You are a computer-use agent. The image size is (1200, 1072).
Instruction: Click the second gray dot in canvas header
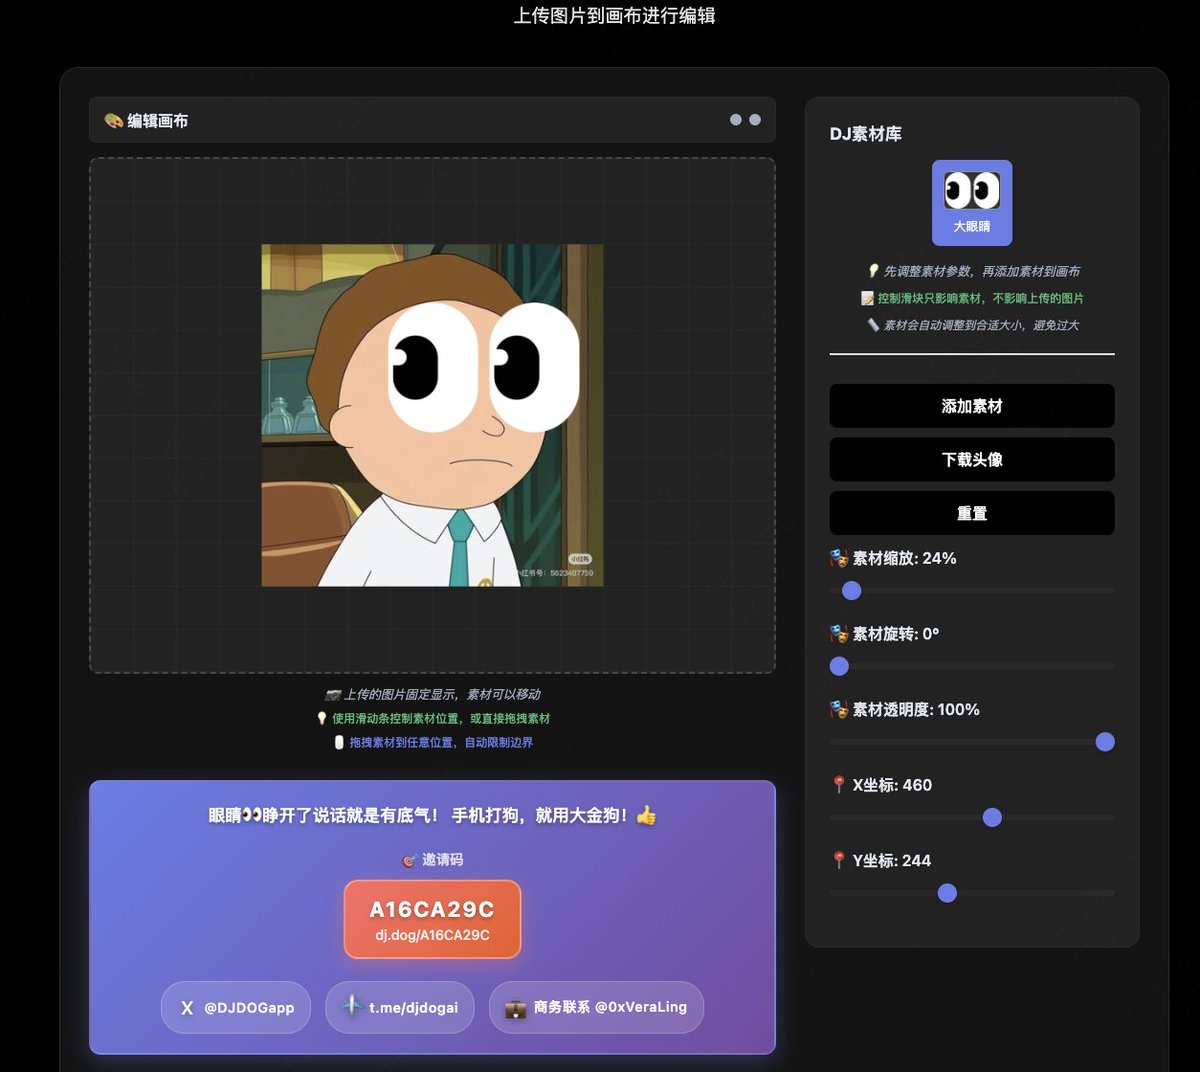[755, 120]
